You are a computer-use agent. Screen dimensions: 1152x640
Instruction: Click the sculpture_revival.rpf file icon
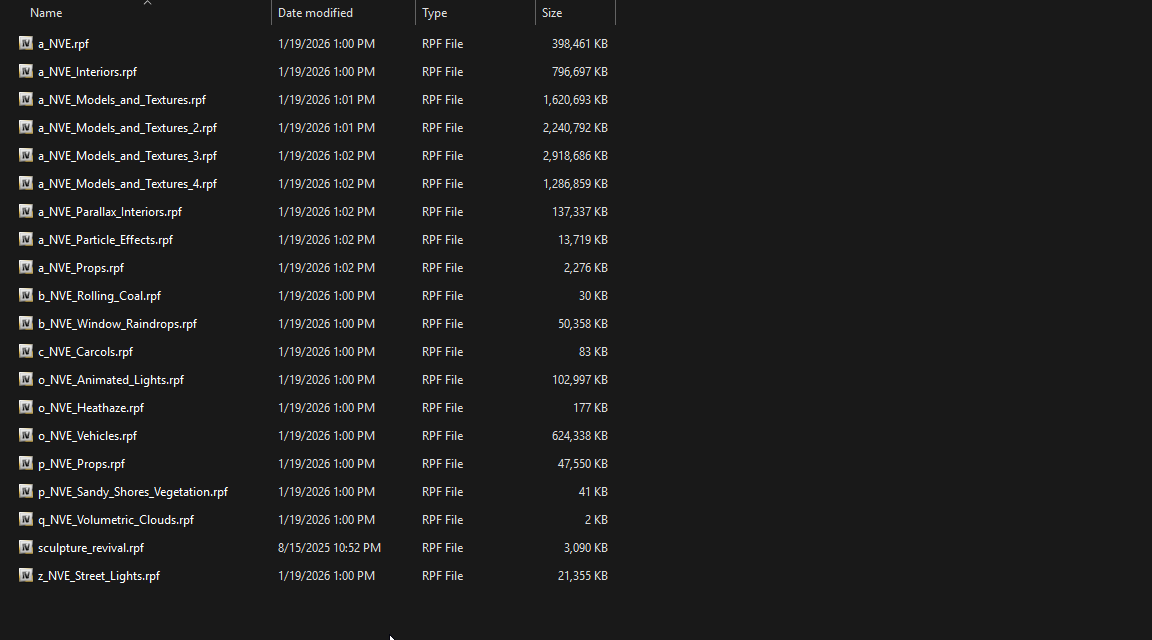(26, 548)
